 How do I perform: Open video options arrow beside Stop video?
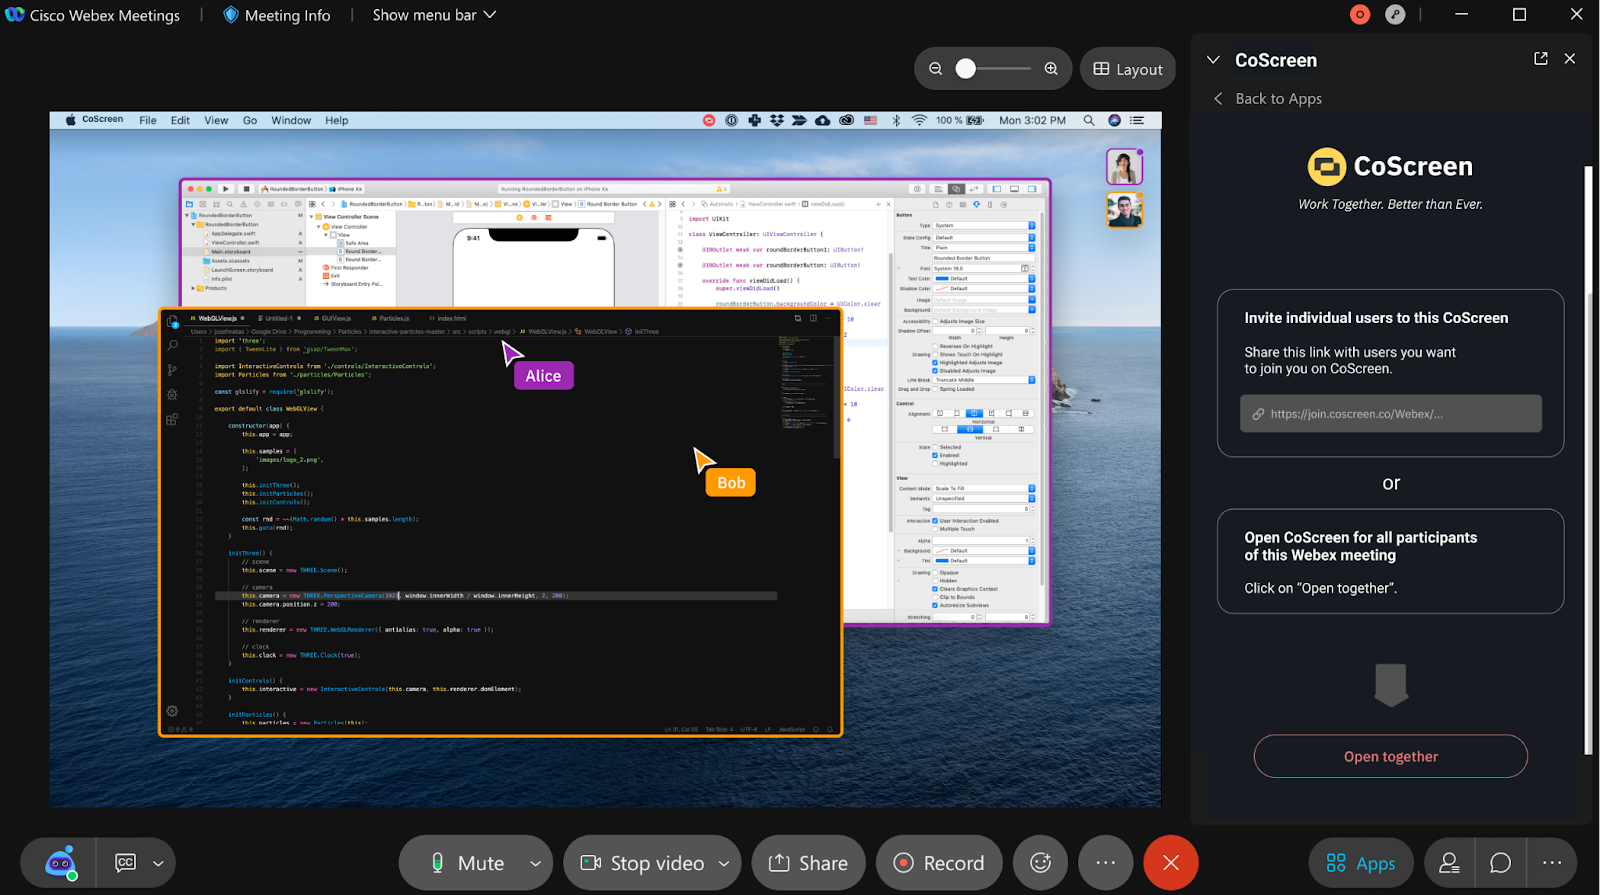pyautogui.click(x=724, y=863)
